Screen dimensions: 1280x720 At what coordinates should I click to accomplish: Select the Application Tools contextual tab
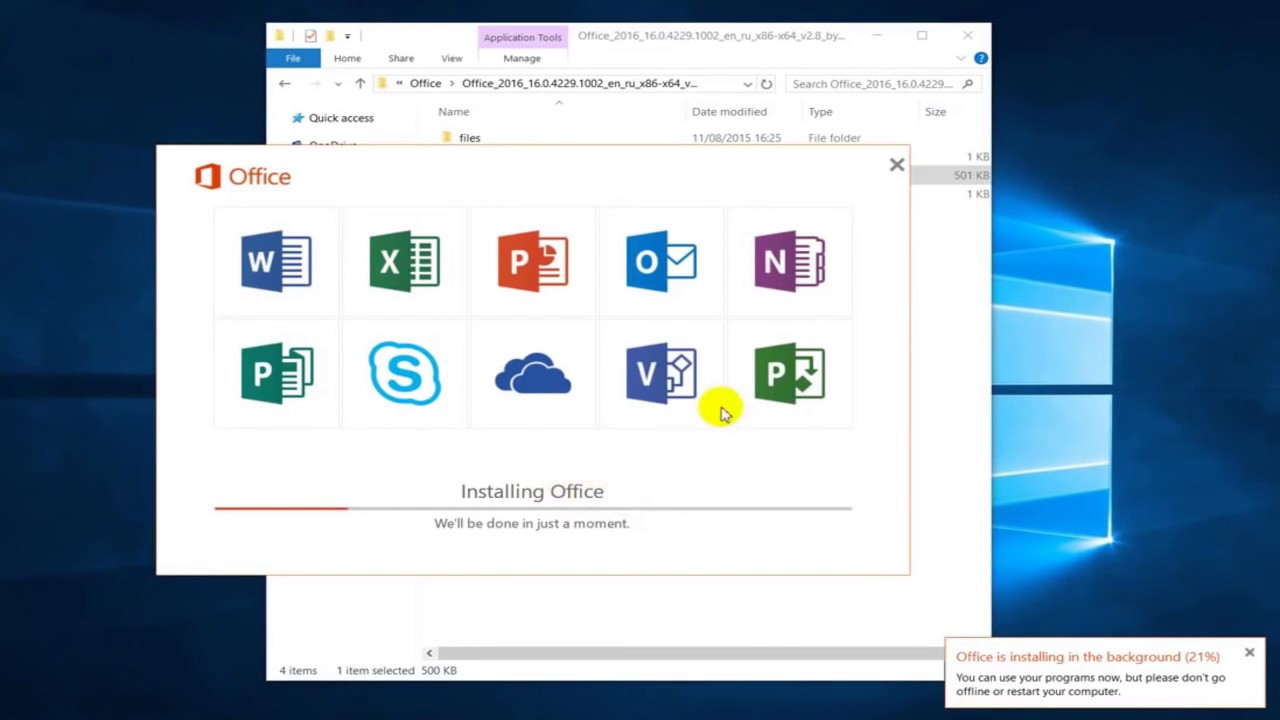522,37
